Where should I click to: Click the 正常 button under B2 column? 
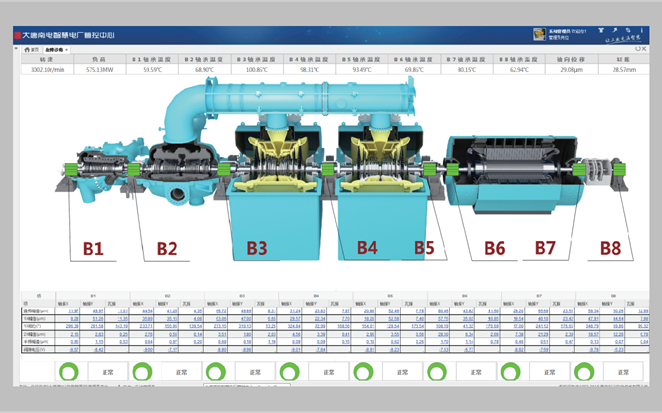pos(178,372)
